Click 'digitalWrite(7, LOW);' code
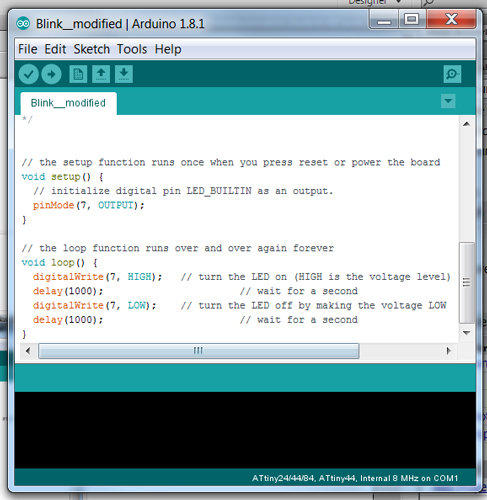The width and height of the screenshot is (487, 500). (94, 306)
